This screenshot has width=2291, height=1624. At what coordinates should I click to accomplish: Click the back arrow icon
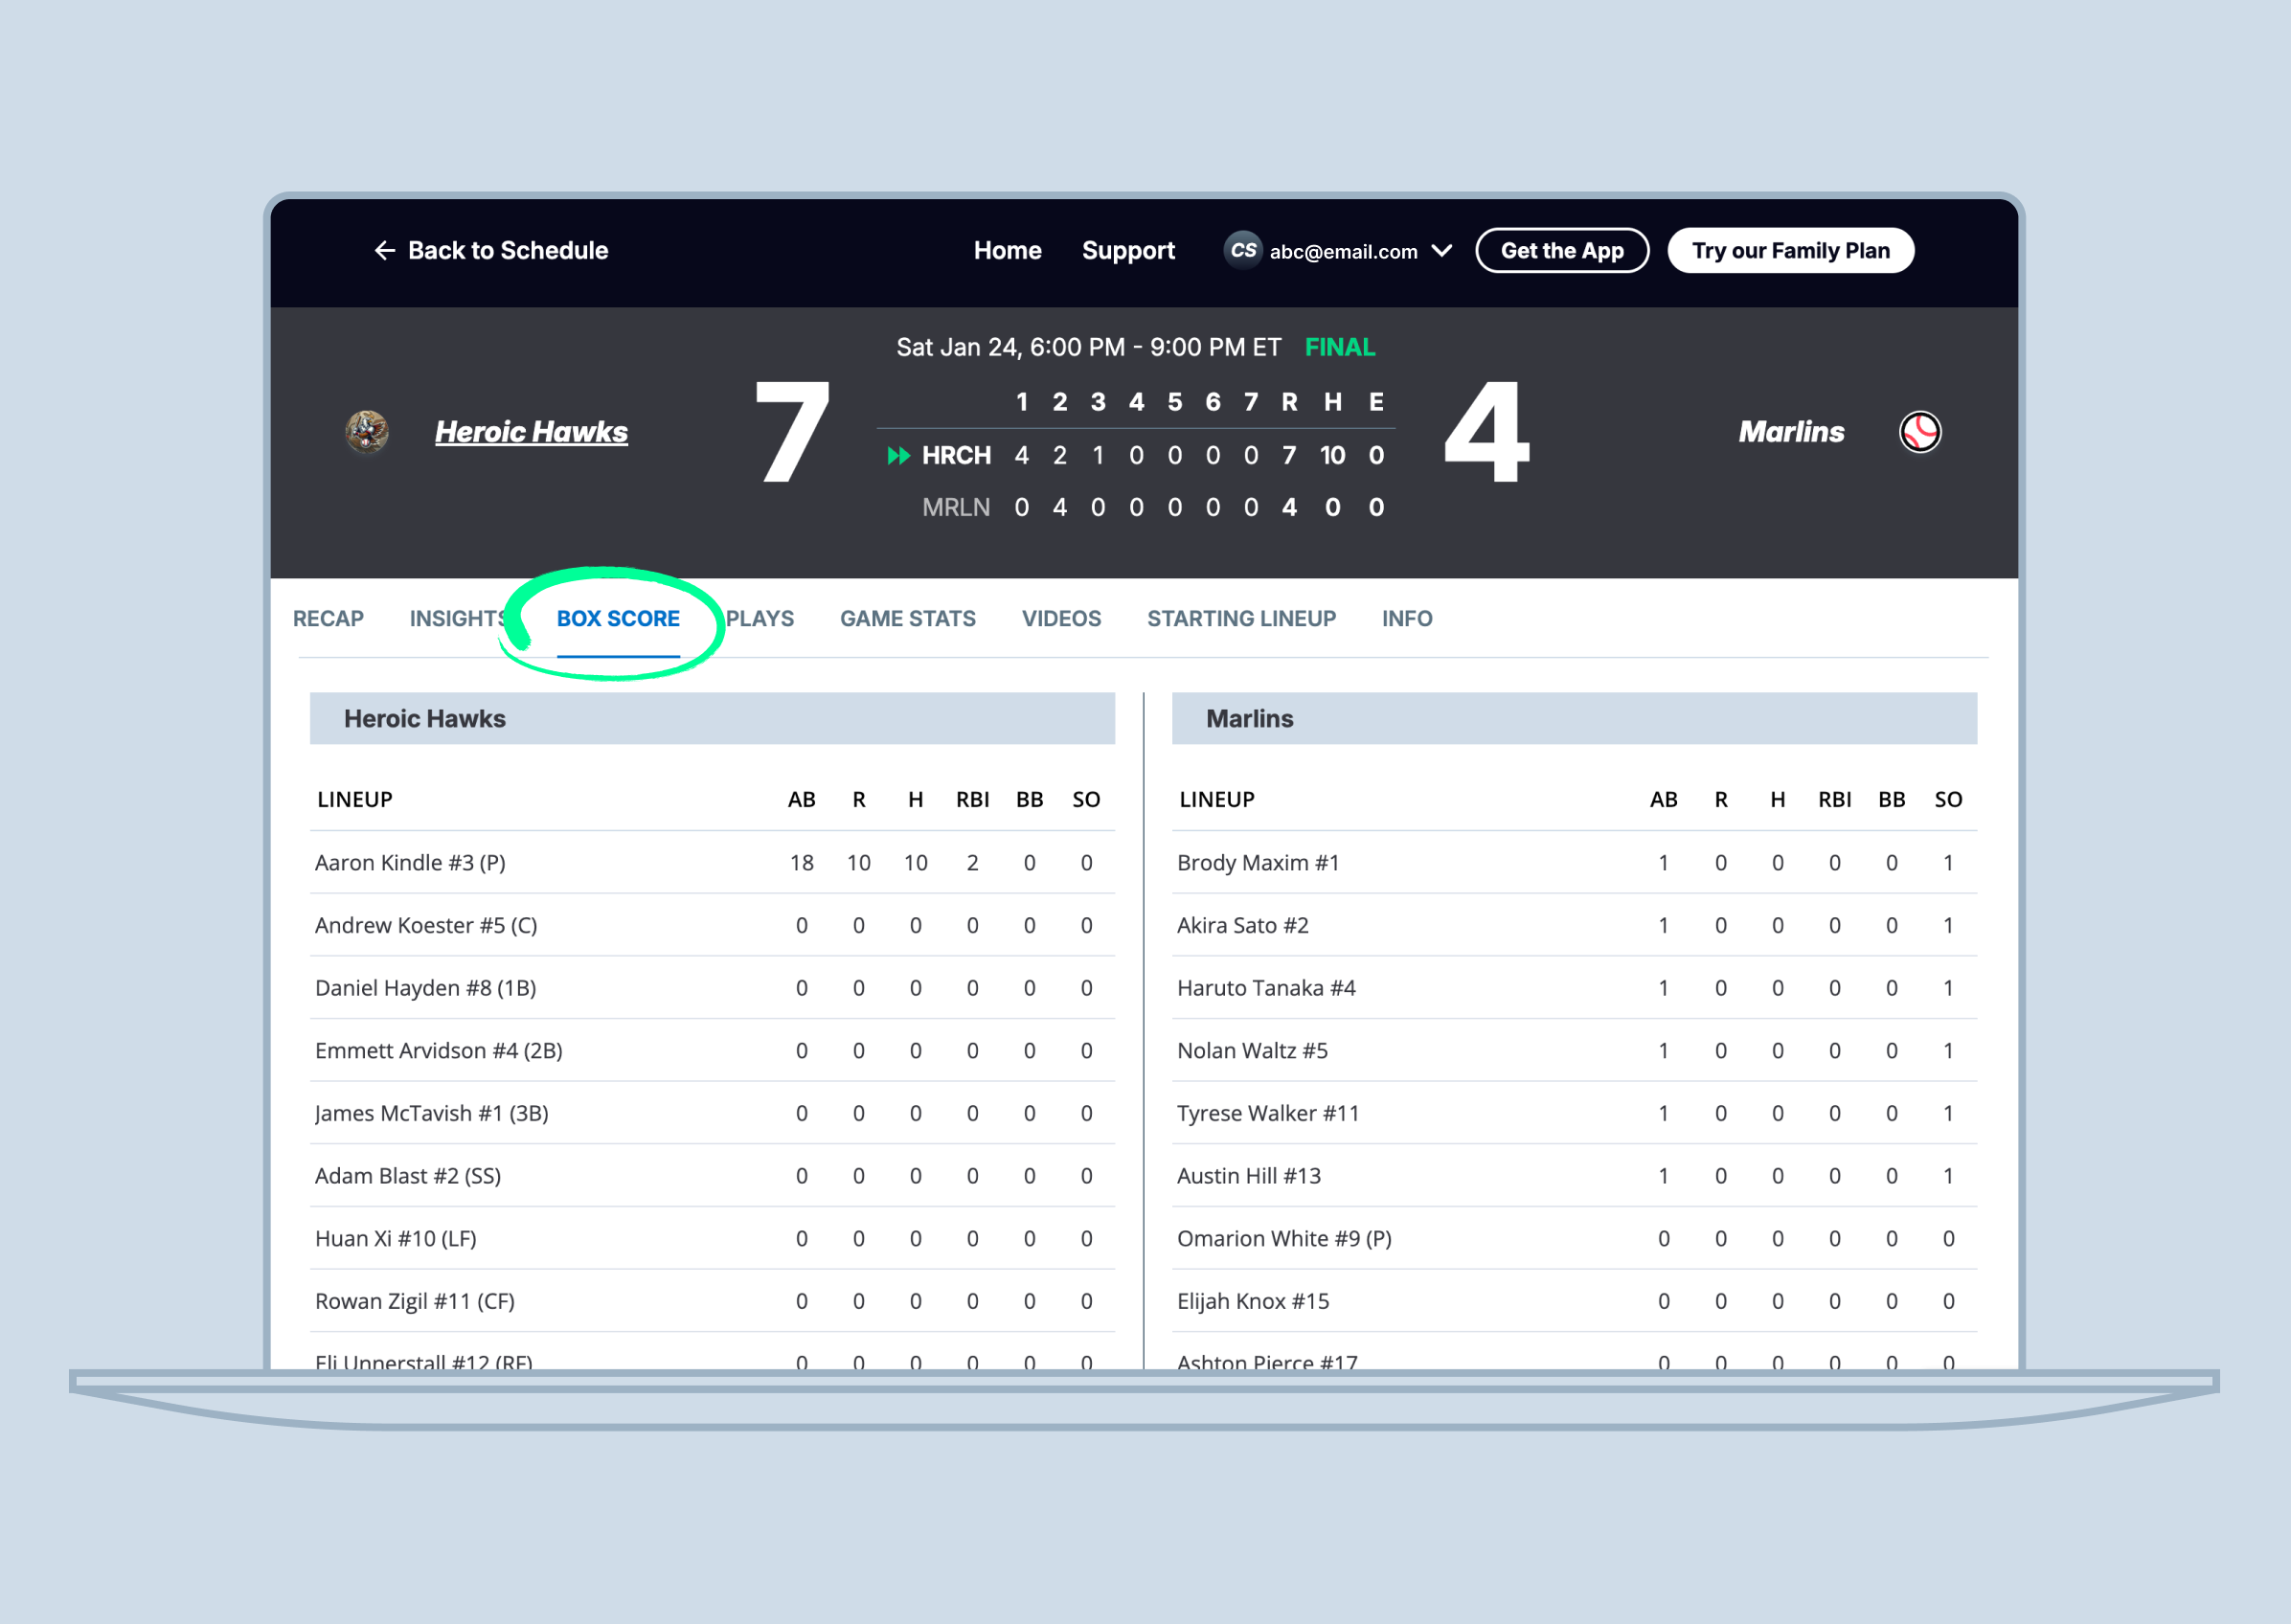pos(384,251)
